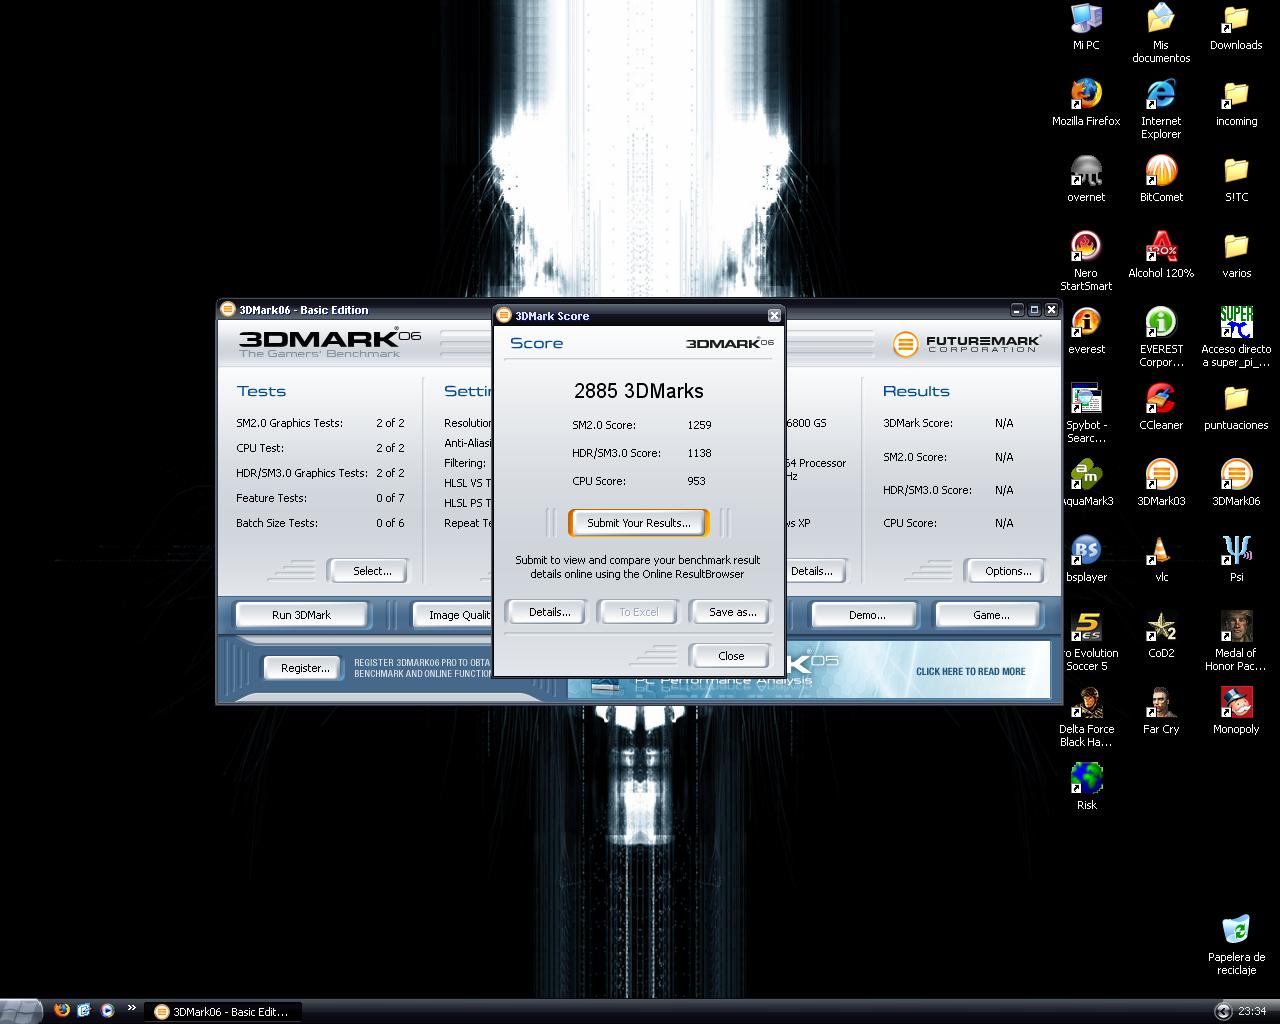Launch vlc media player shortcut
Image resolution: width=1280 pixels, height=1024 pixels.
[x=1161, y=558]
